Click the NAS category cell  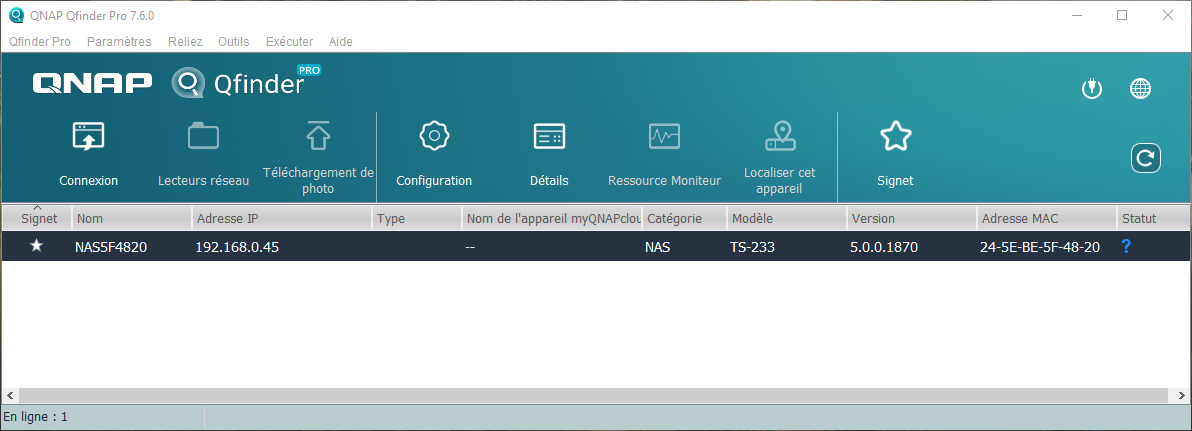pyautogui.click(x=657, y=247)
